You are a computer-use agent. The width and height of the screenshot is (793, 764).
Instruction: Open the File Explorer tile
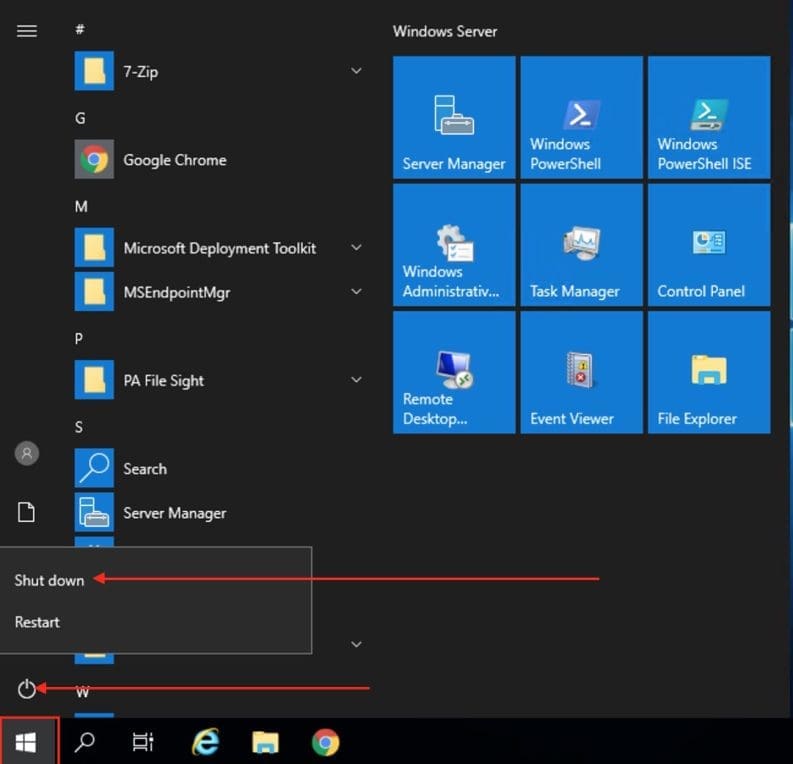click(708, 372)
